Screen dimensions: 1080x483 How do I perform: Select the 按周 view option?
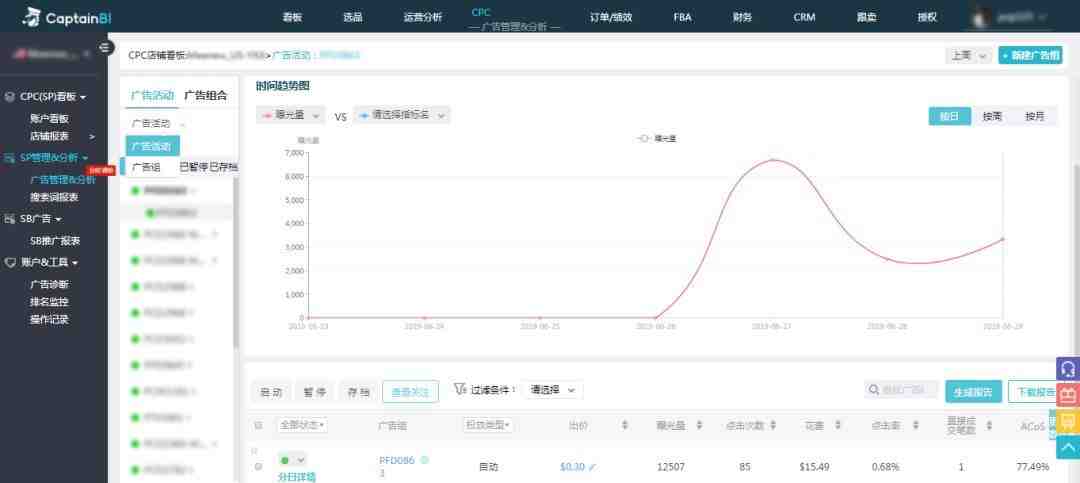[992, 116]
